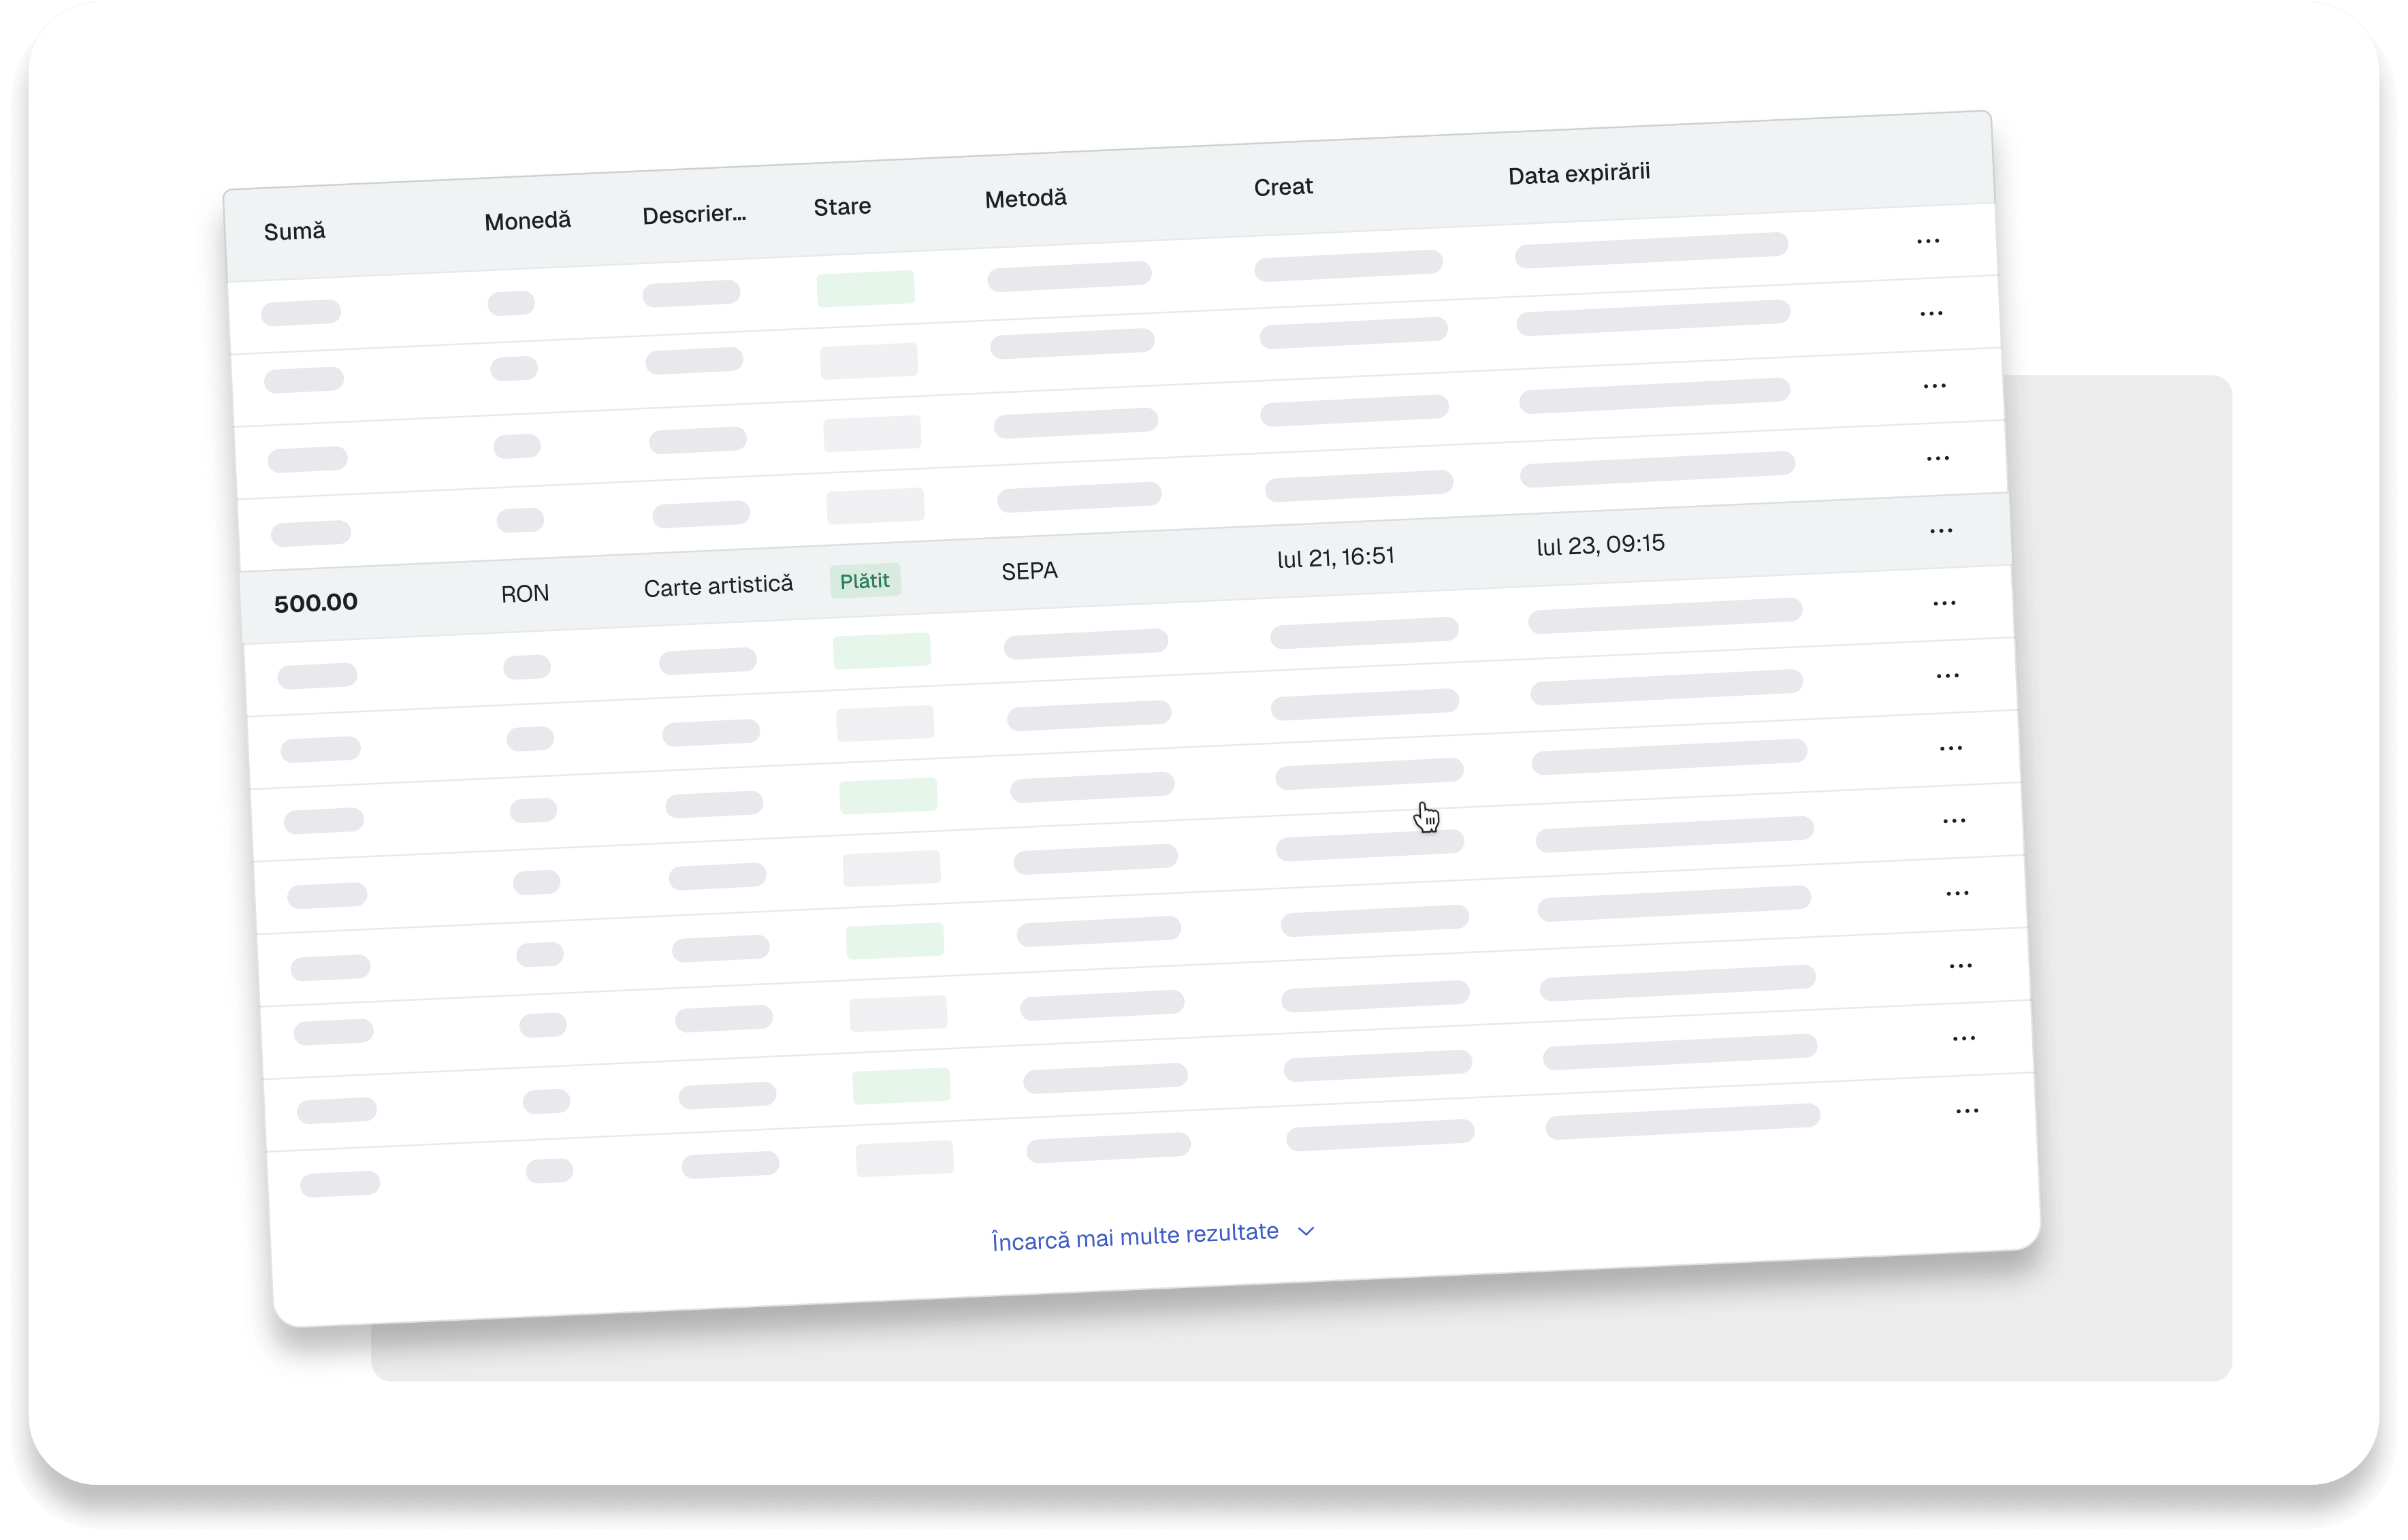Click the Metodă column header

[x=1026, y=198]
